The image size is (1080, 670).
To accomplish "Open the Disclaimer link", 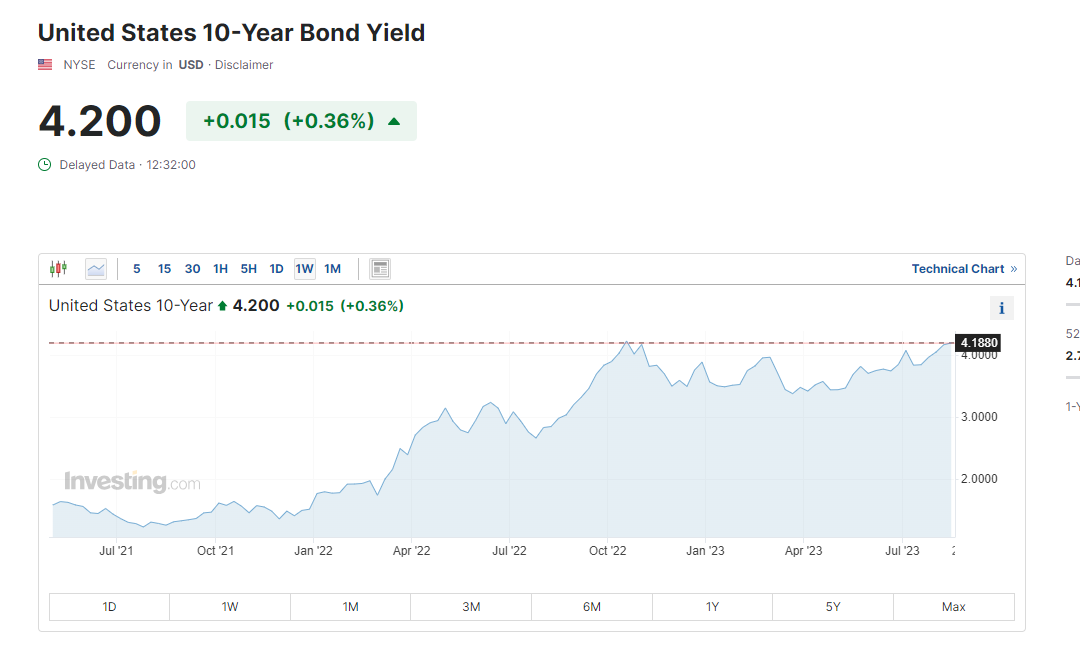I will 244,65.
